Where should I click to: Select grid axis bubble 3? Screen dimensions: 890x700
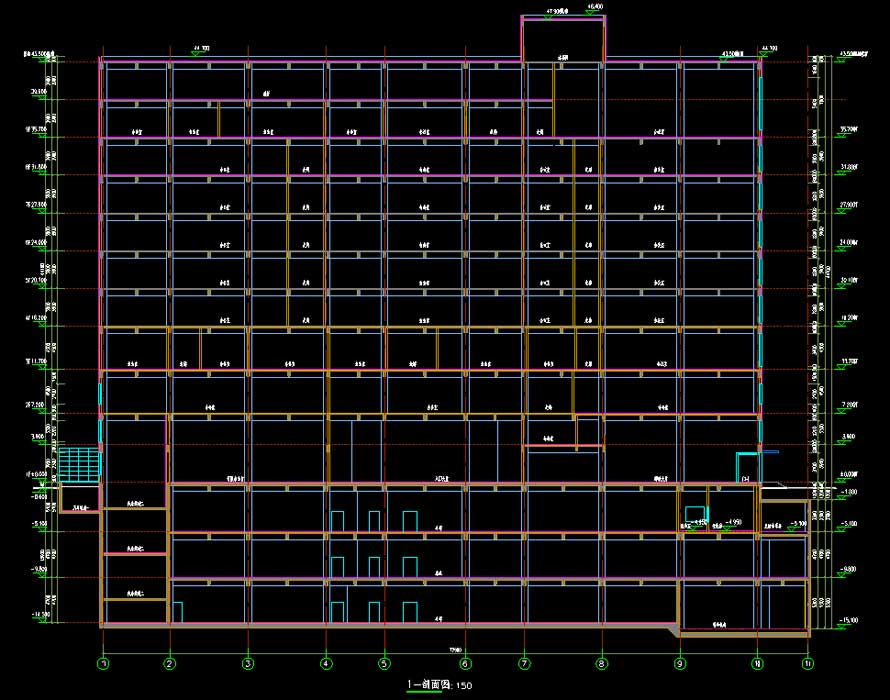tap(248, 663)
